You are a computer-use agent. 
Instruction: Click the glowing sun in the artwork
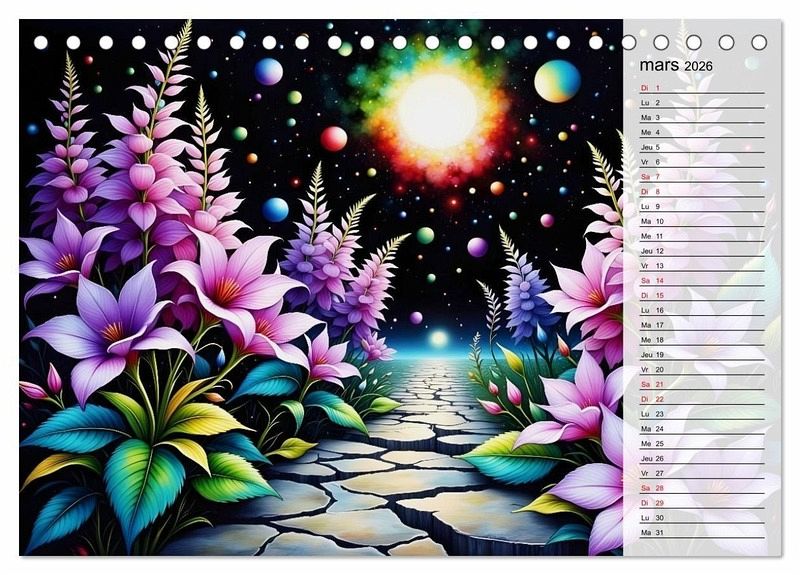[x=436, y=112]
